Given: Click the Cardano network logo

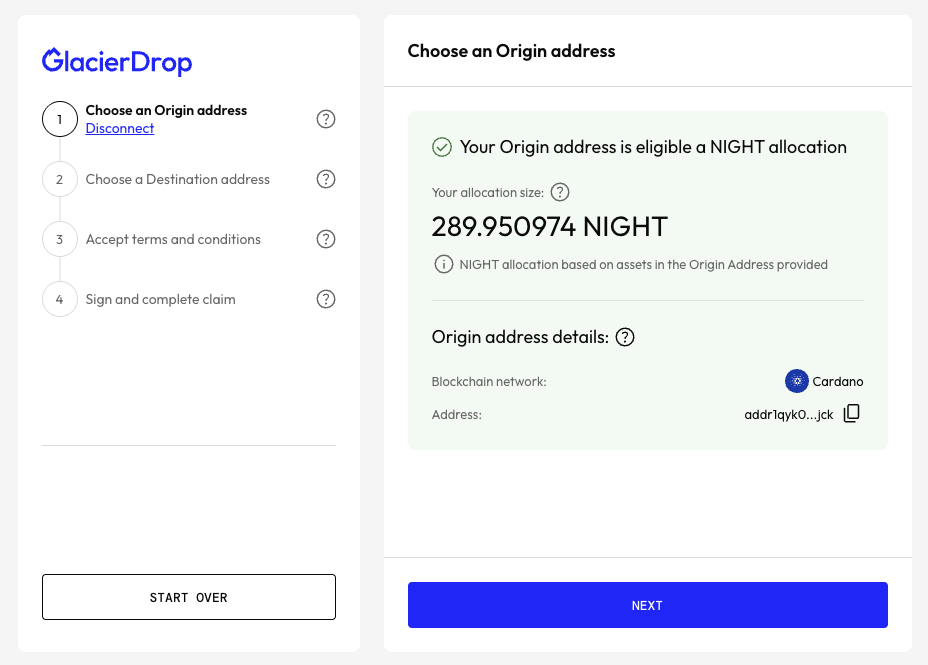Looking at the screenshot, I should point(797,381).
